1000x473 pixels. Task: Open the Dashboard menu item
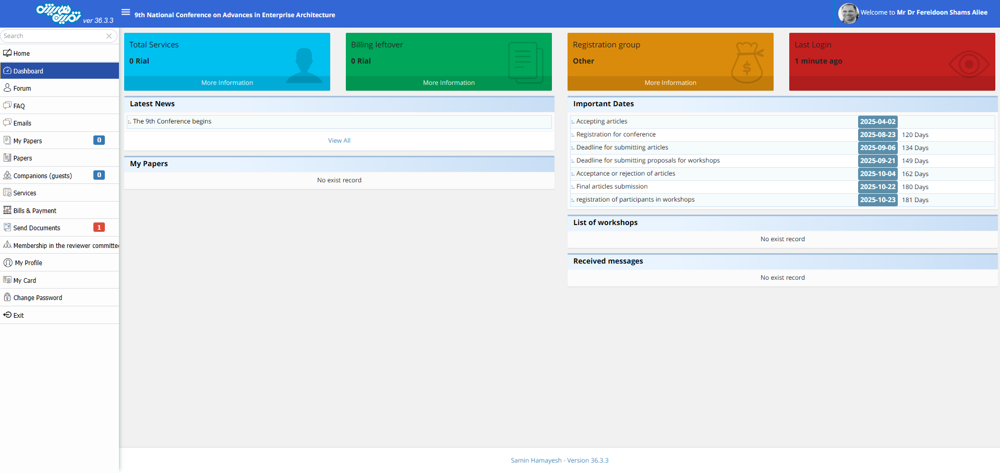[28, 71]
